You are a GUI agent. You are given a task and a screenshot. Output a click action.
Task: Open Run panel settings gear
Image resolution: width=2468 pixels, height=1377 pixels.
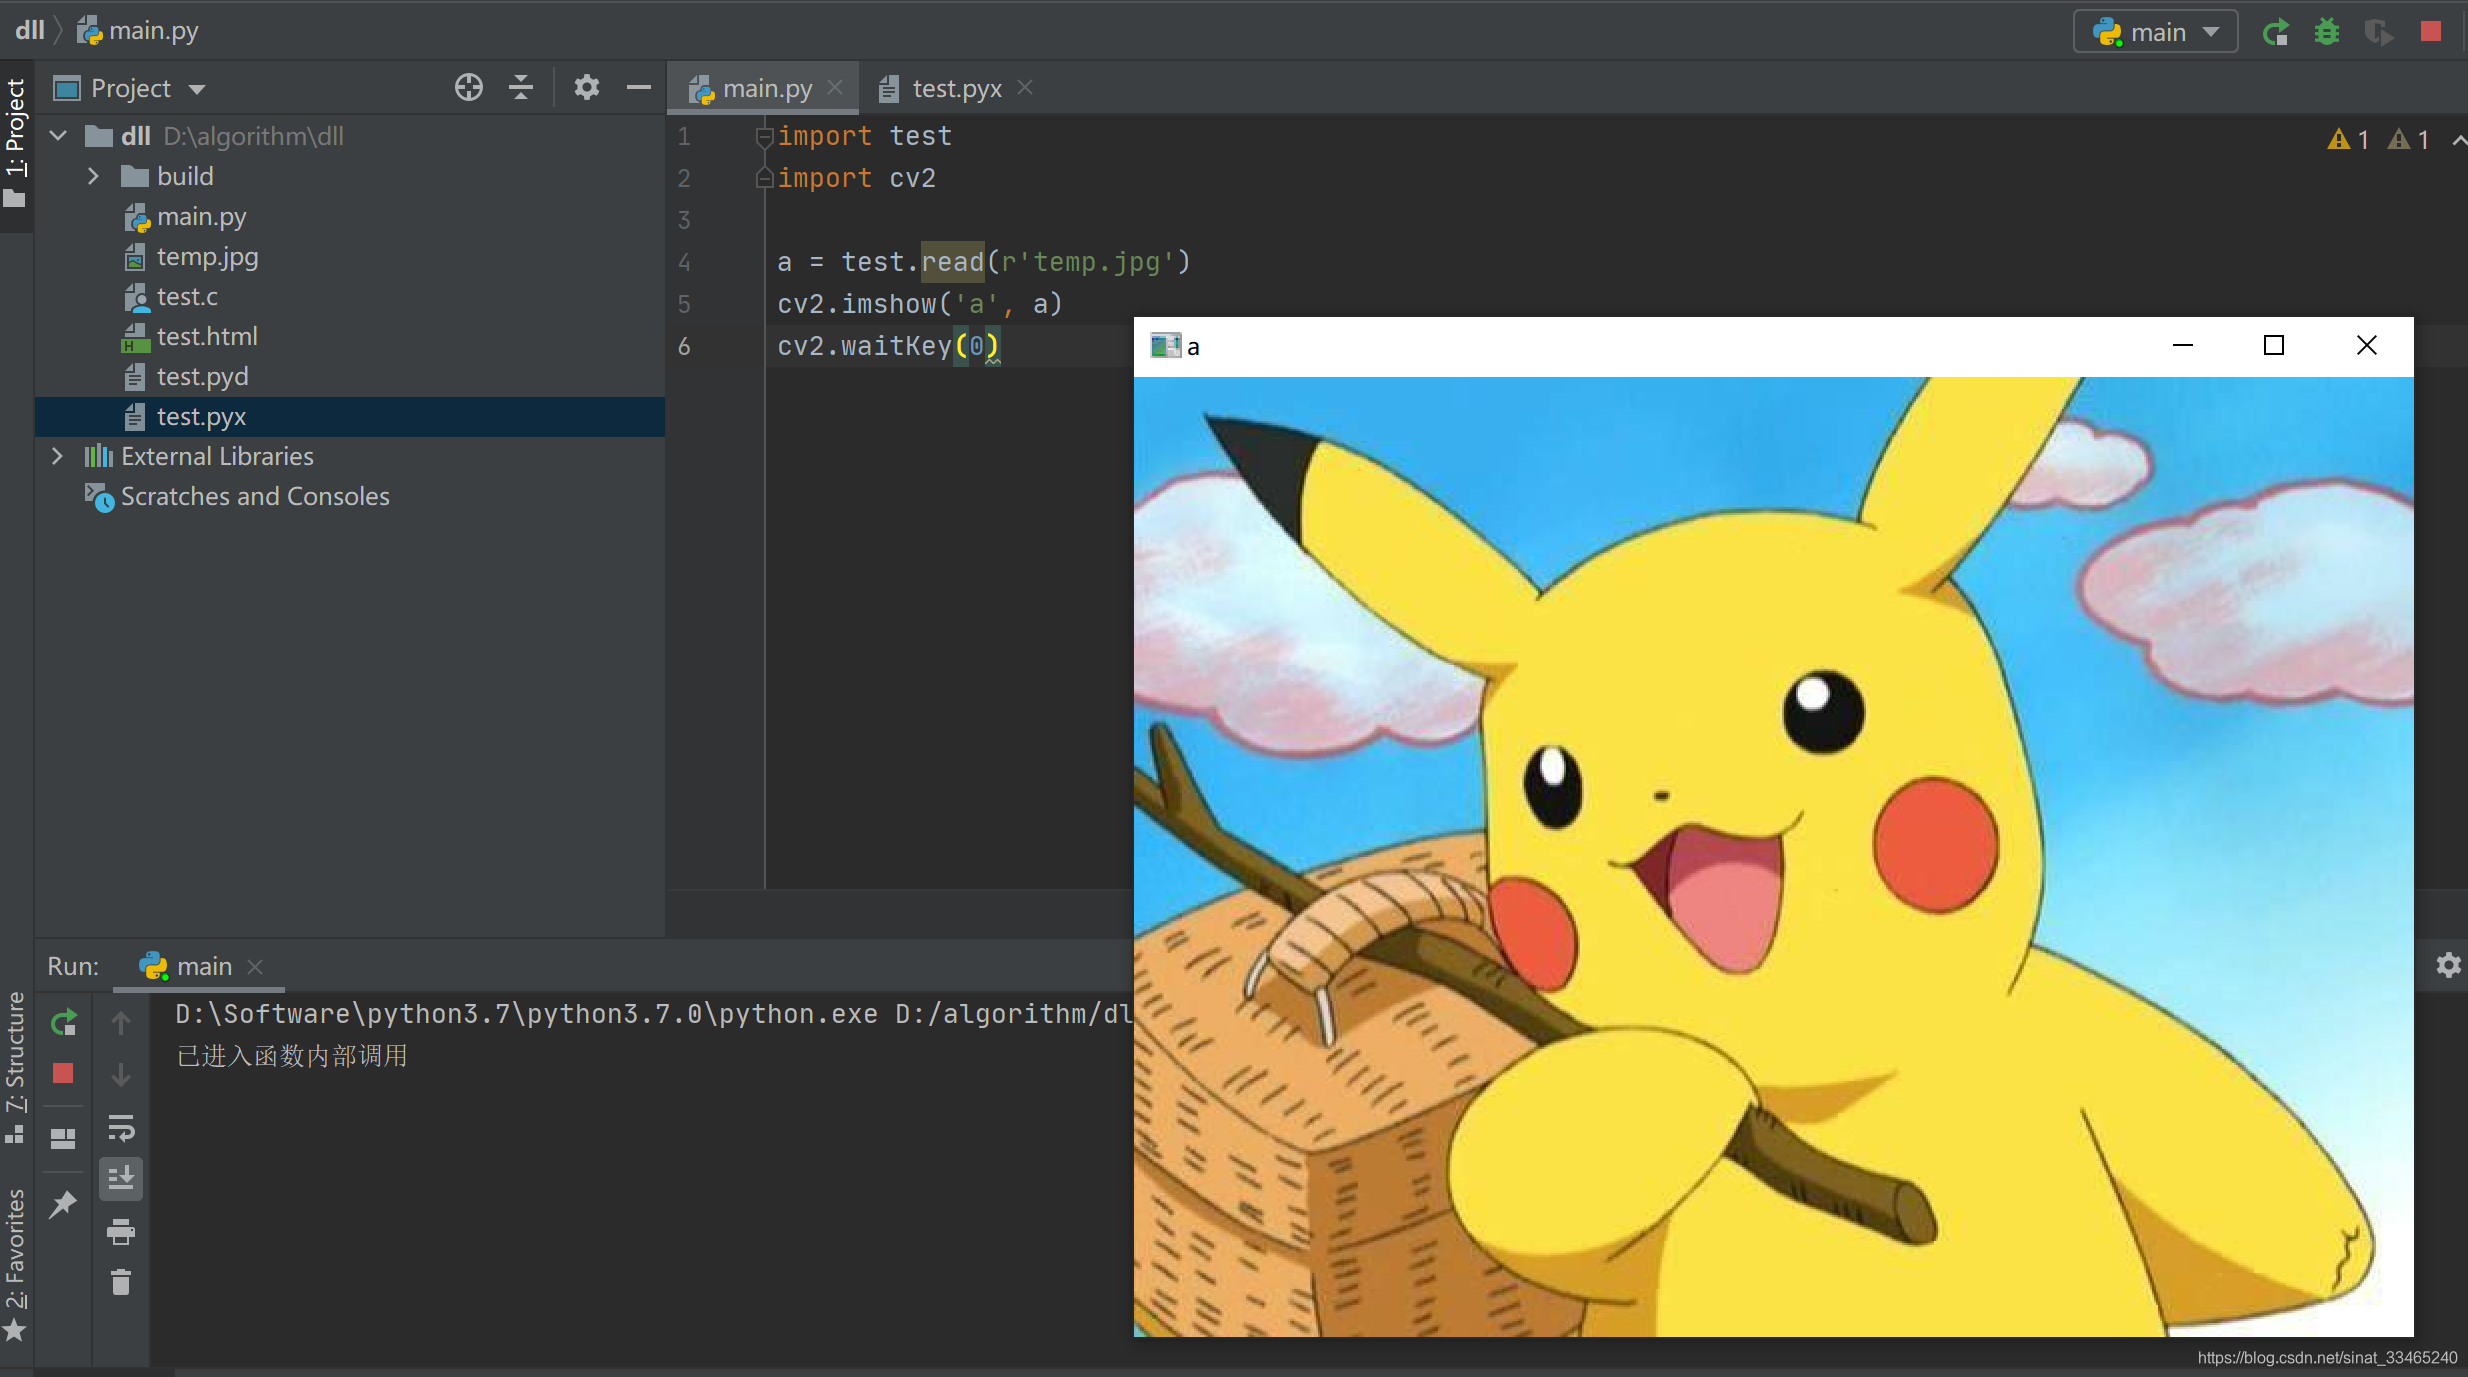pos(2448,965)
